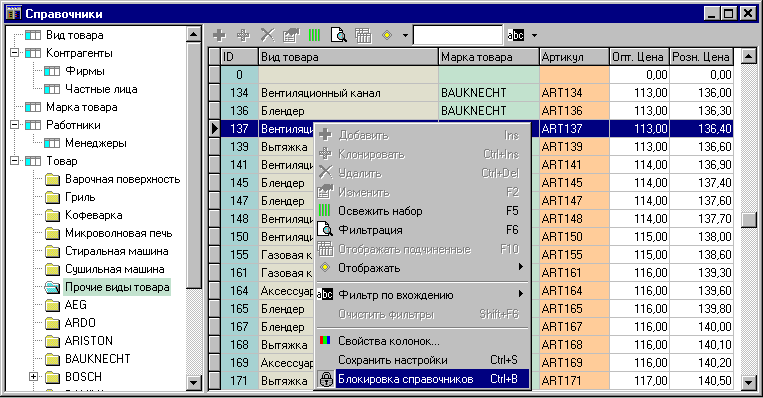Viewport: 763px width, 398px height.
Task: Collapse the Контрагенты tree node
Action: point(15,53)
